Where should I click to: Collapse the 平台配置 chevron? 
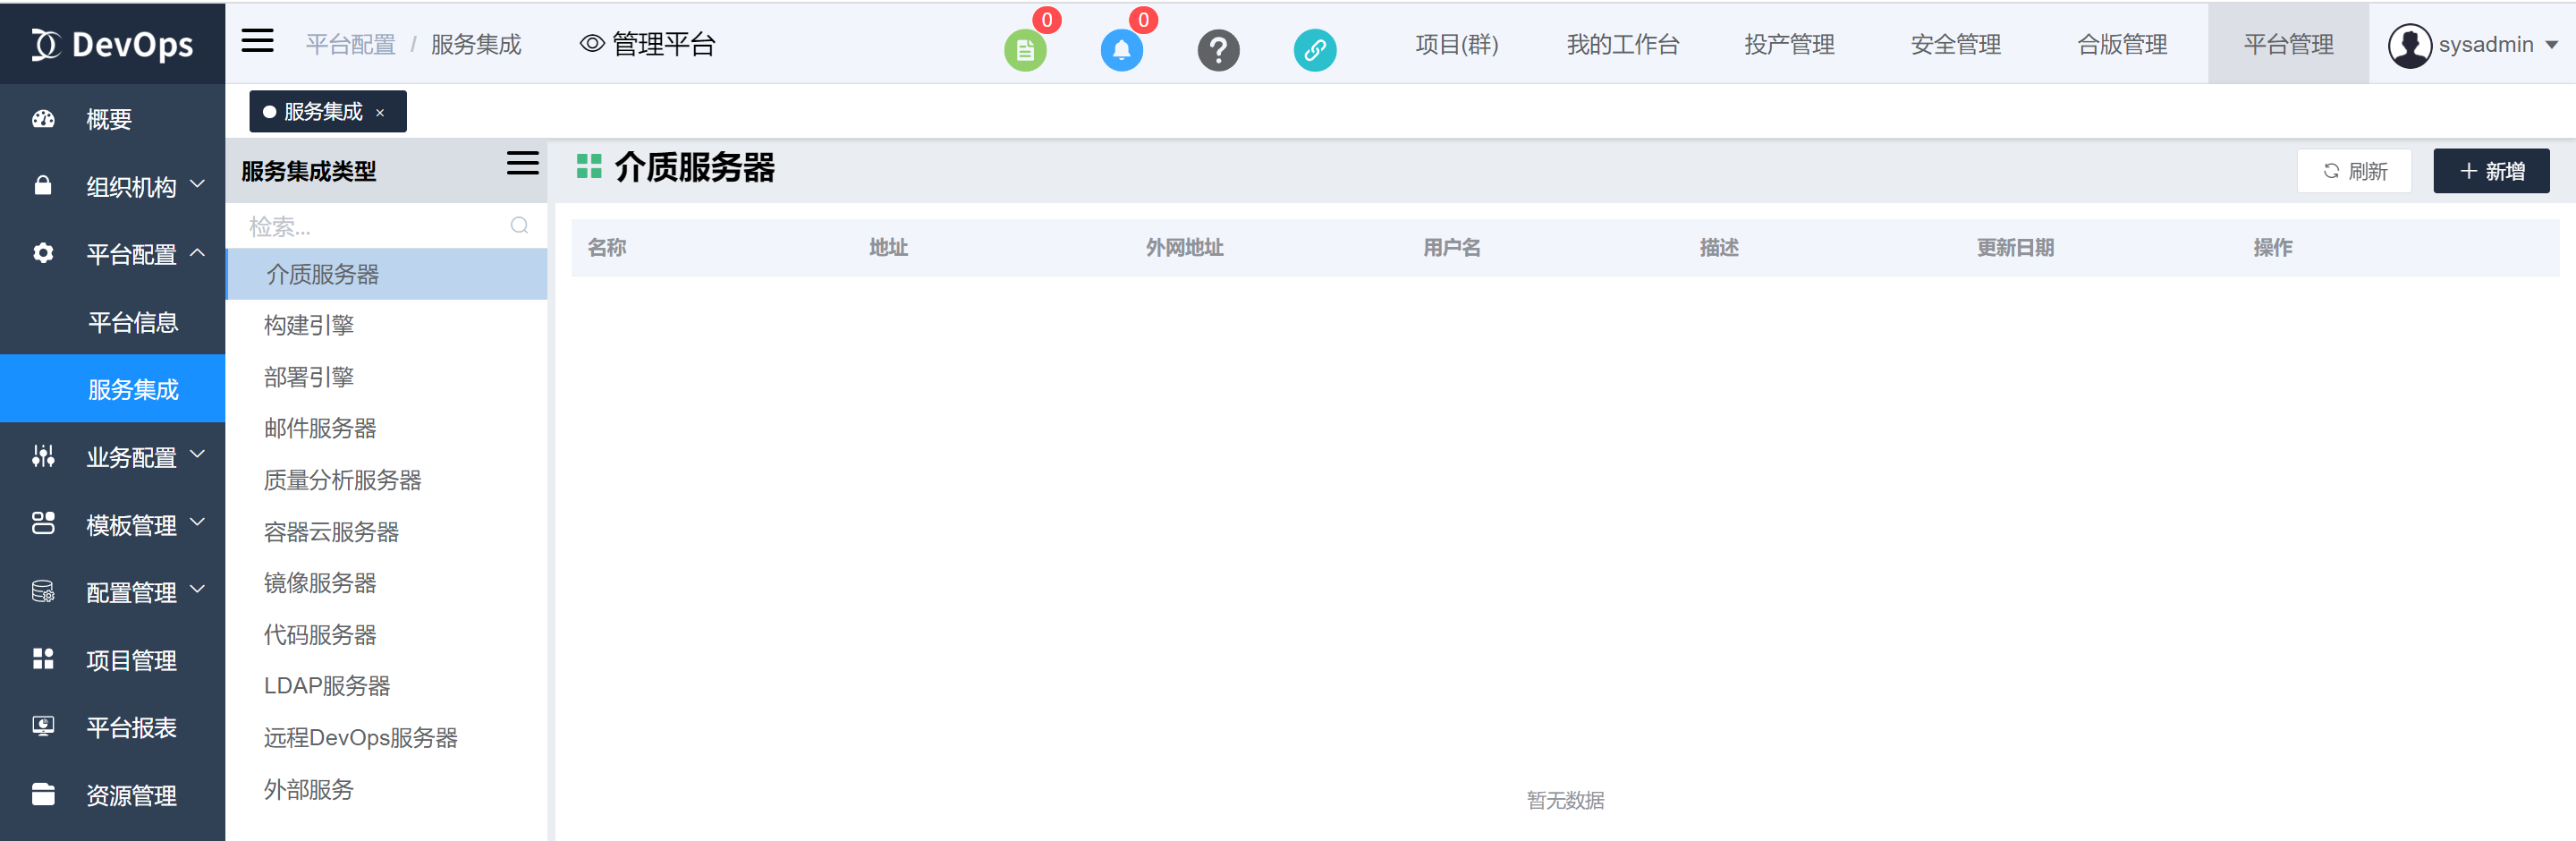(x=198, y=252)
